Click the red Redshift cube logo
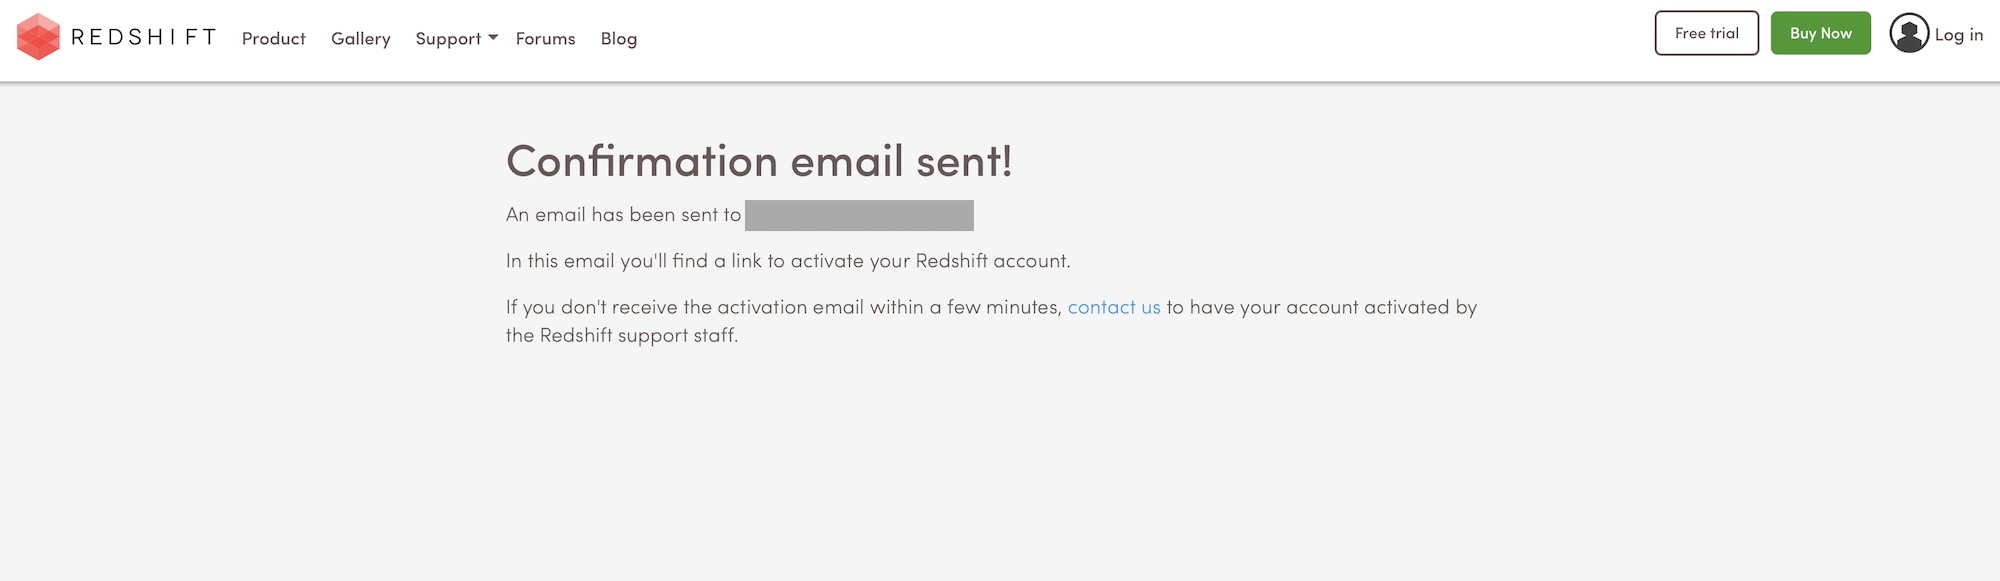The width and height of the screenshot is (2000, 581). [38, 37]
